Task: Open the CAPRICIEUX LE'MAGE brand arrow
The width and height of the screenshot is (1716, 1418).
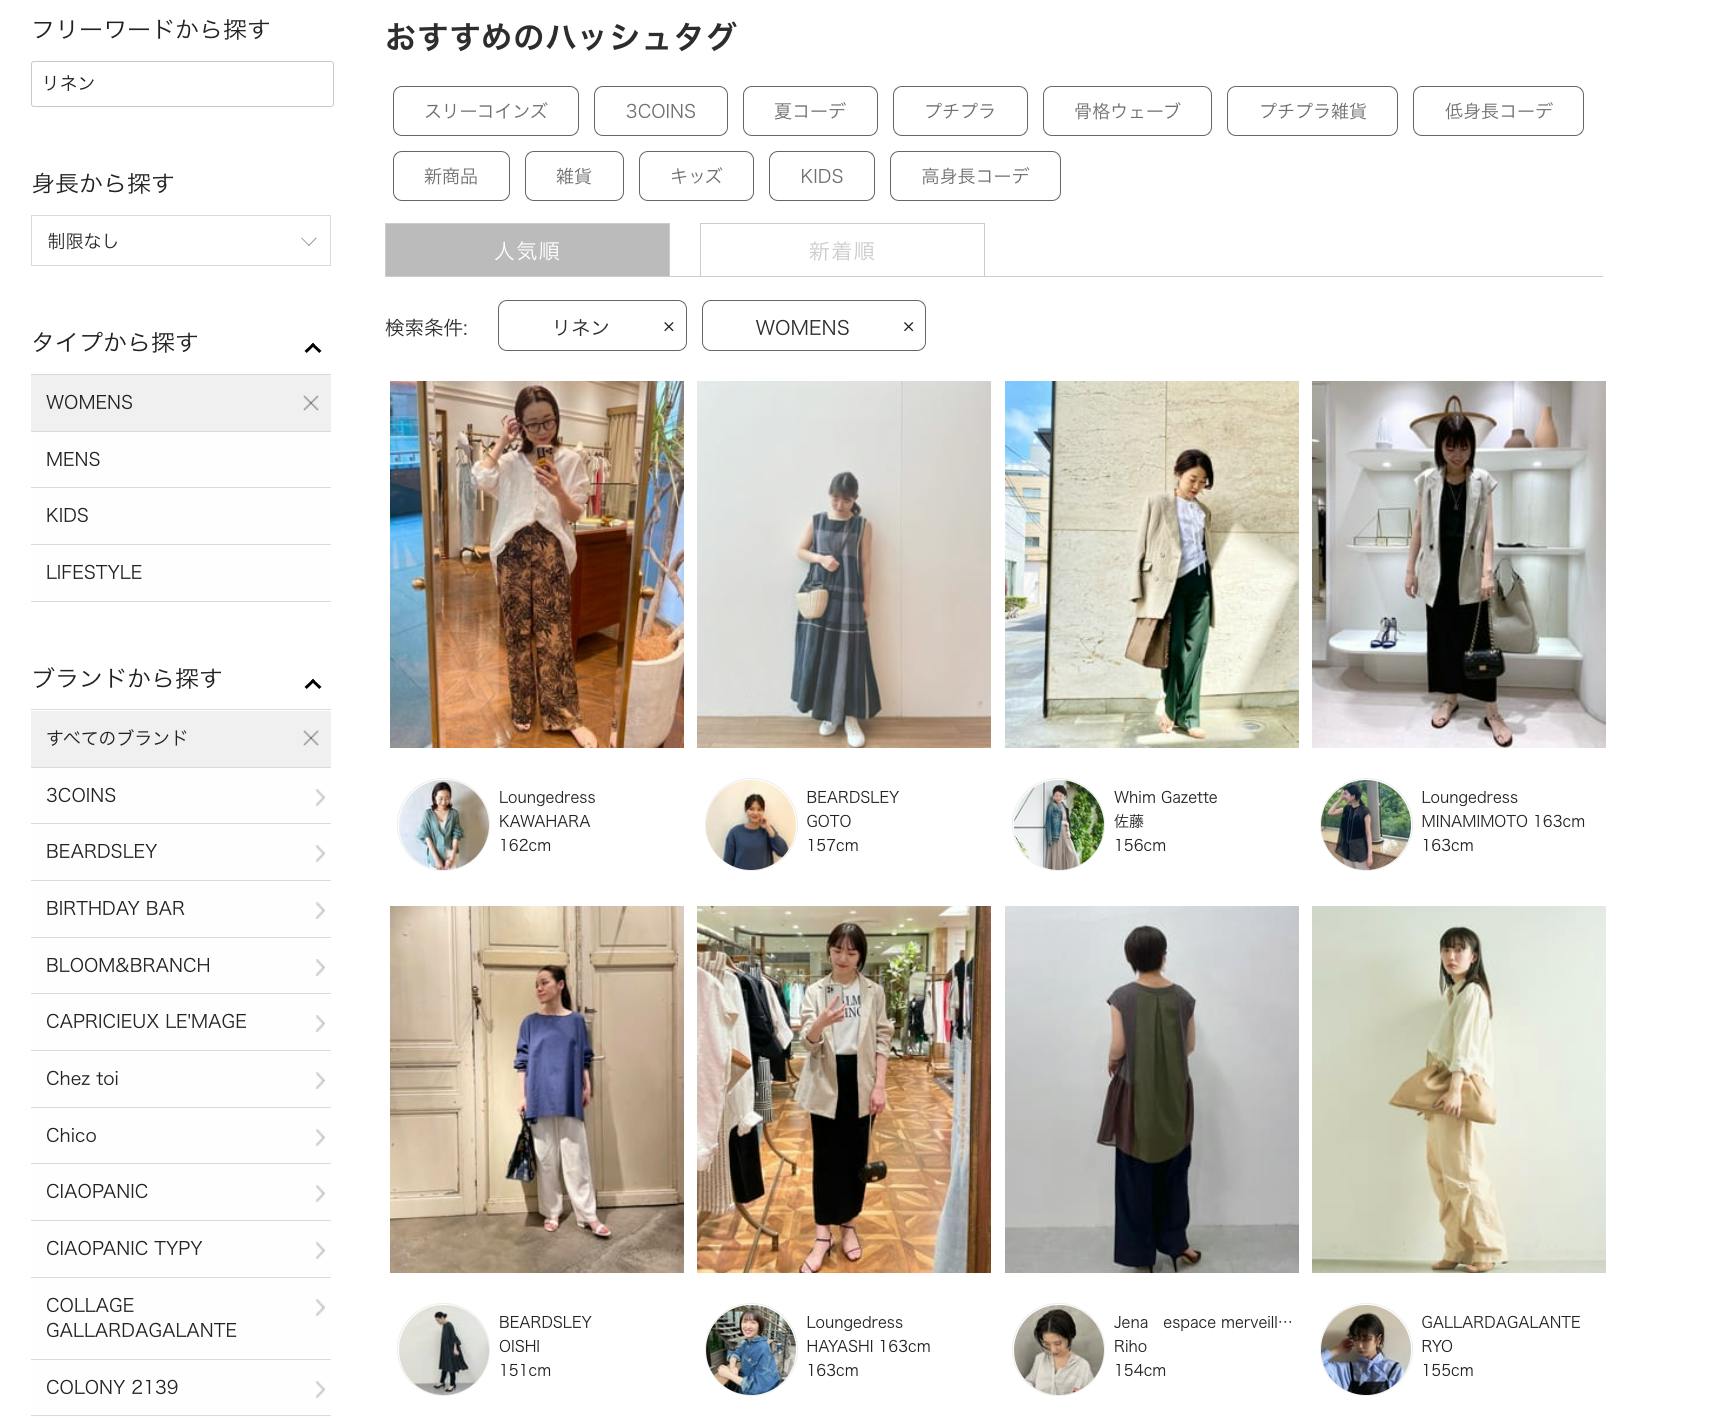Action: [x=320, y=1023]
